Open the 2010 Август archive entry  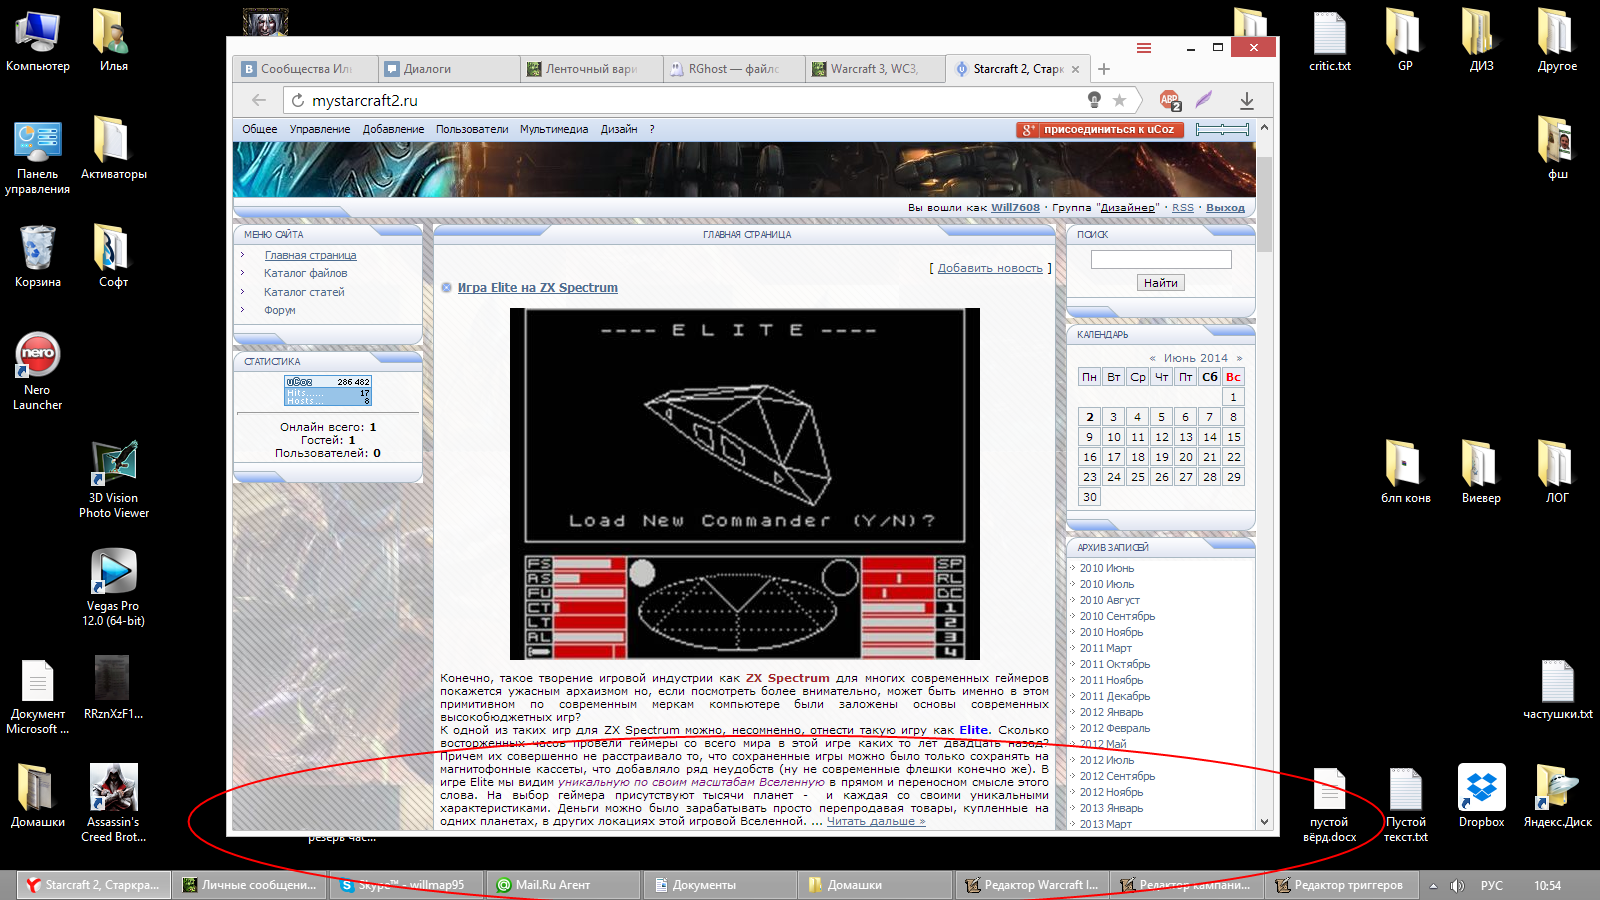(1109, 600)
